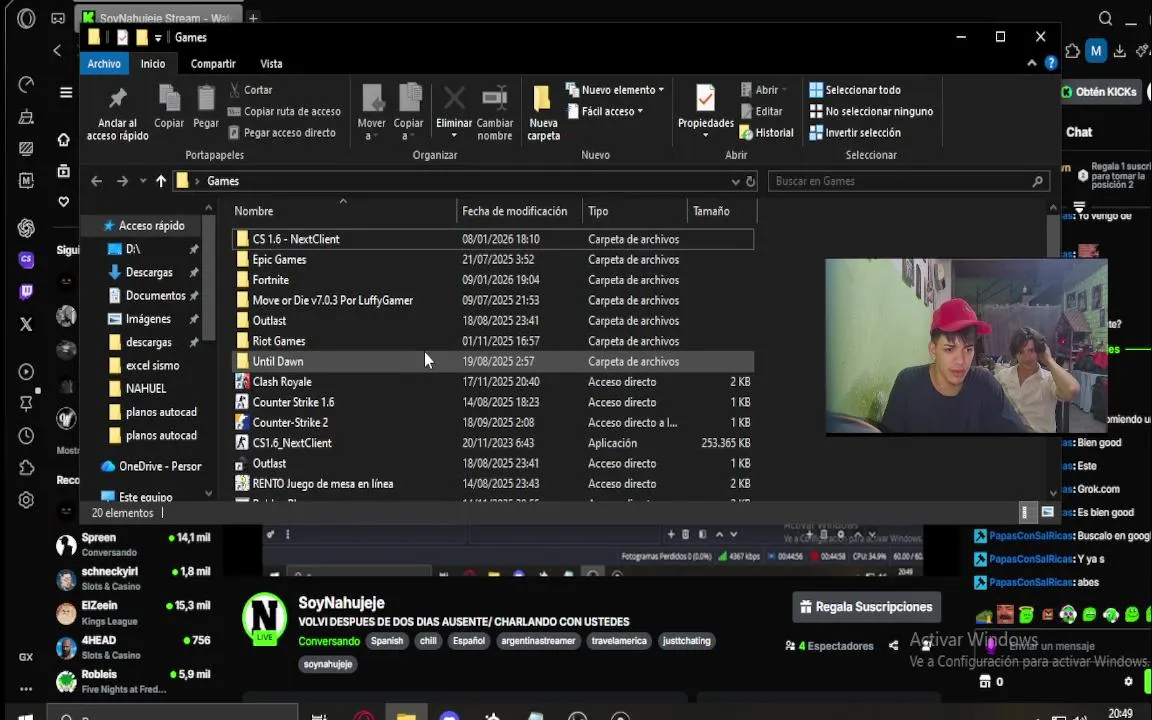Viewport: 1152px width, 720px height.
Task: Click the Buscar en Games search field
Action: [x=908, y=181]
